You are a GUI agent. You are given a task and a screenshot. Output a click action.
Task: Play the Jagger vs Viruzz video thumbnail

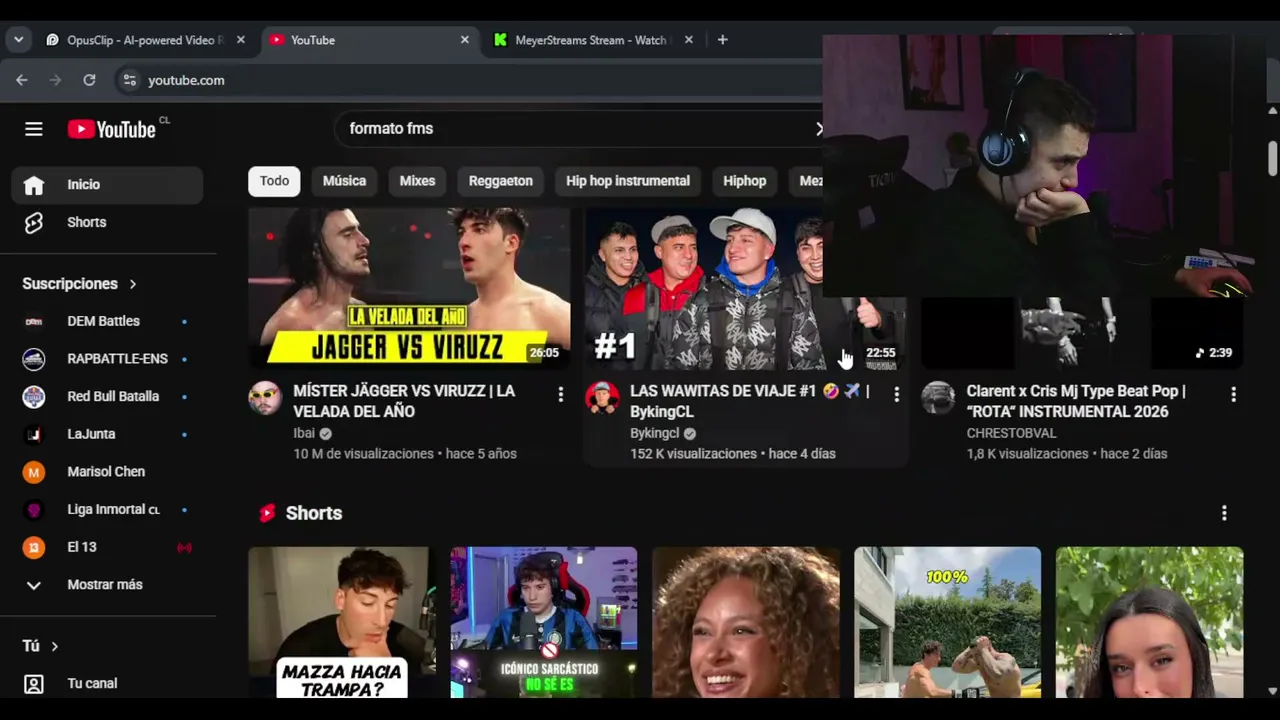409,288
